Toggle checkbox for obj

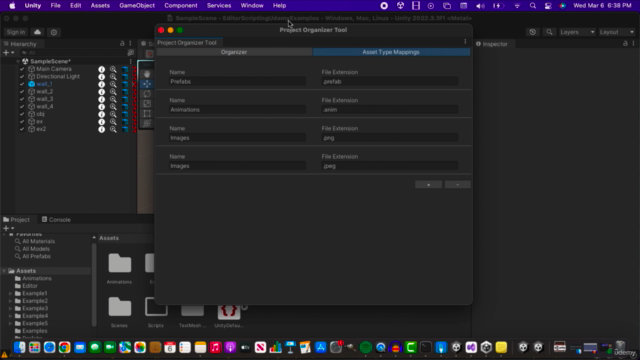tap(22, 114)
